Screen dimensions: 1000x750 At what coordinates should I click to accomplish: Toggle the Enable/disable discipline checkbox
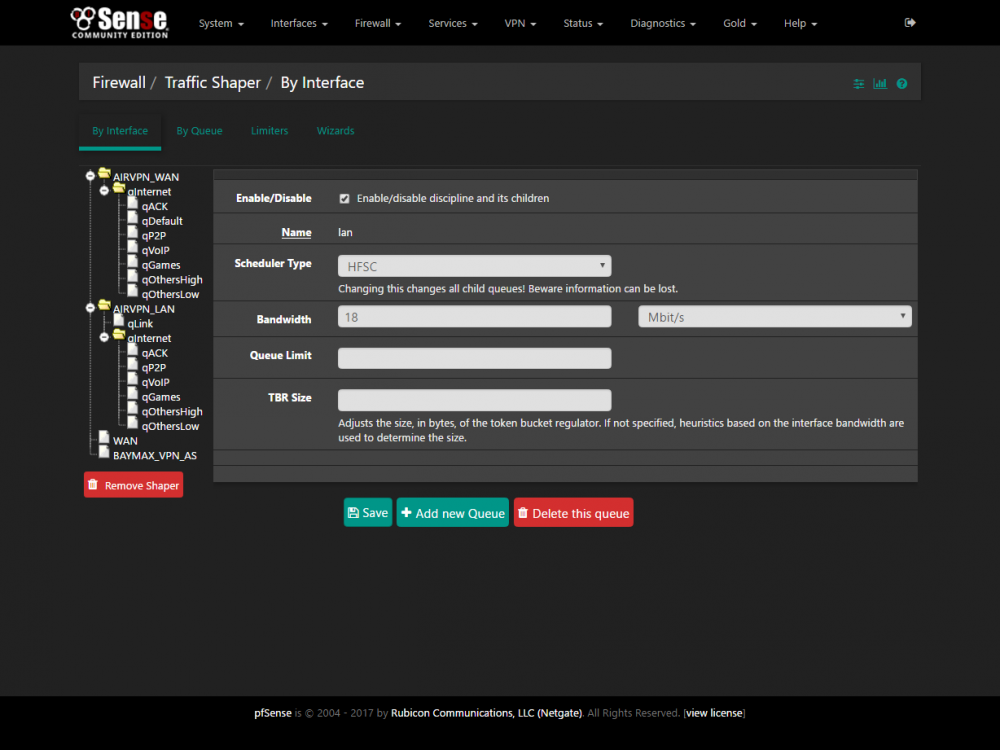(344, 198)
